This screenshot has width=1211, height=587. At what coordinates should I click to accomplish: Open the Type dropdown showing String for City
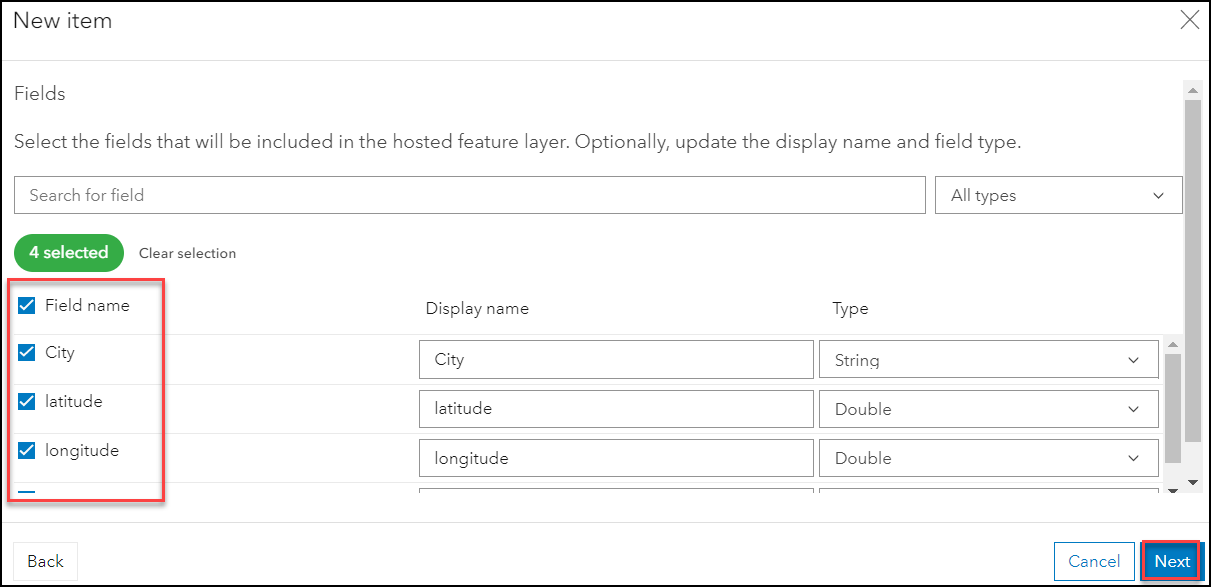pos(988,359)
